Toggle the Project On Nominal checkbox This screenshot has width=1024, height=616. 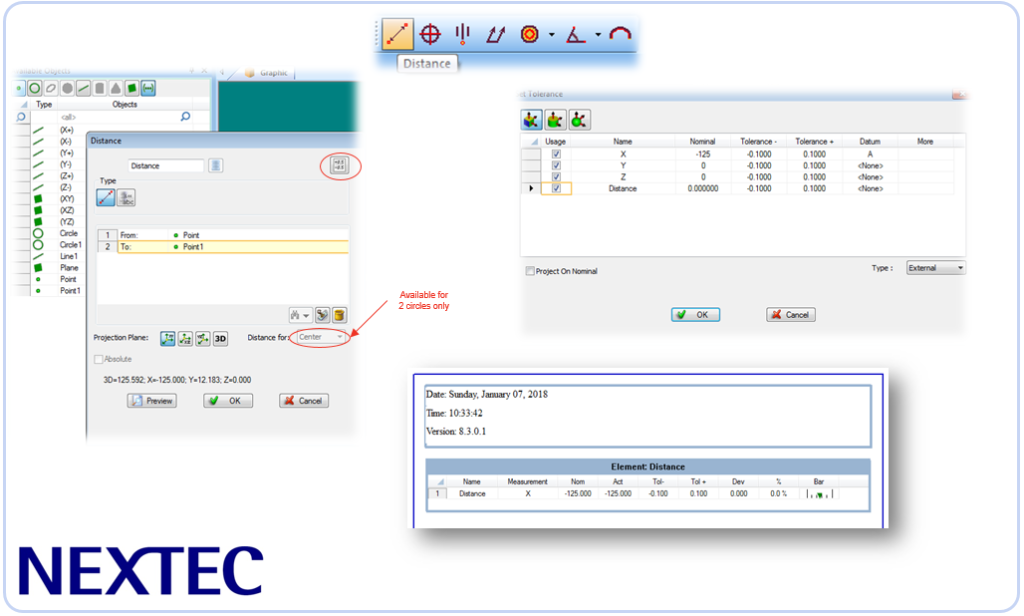[530, 271]
